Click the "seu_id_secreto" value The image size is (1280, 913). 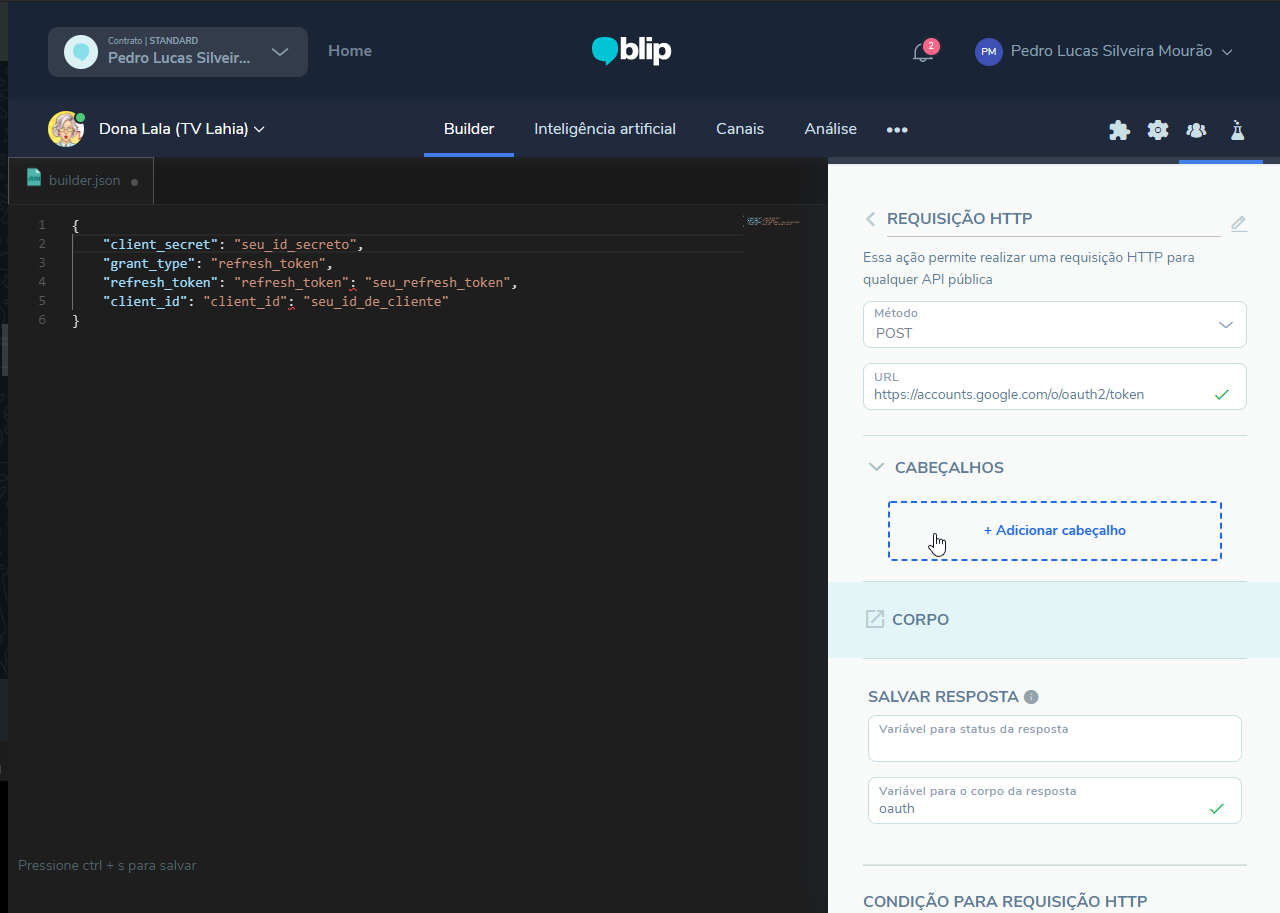pyautogui.click(x=296, y=244)
